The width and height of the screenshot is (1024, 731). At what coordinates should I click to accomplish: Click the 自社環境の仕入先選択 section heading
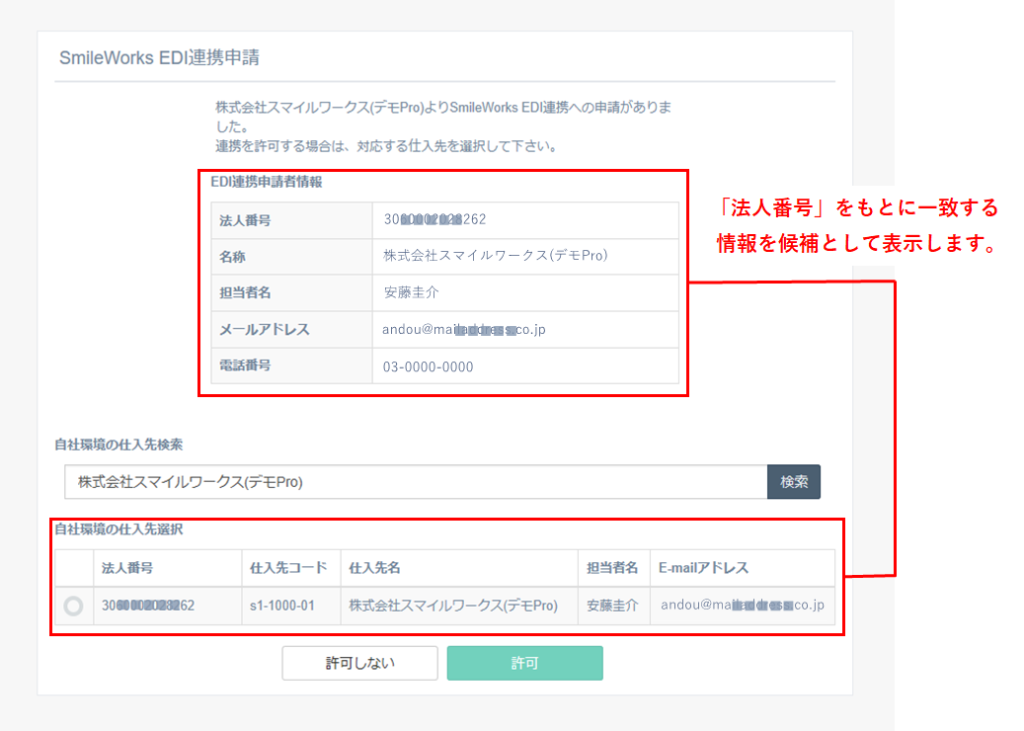(x=119, y=529)
